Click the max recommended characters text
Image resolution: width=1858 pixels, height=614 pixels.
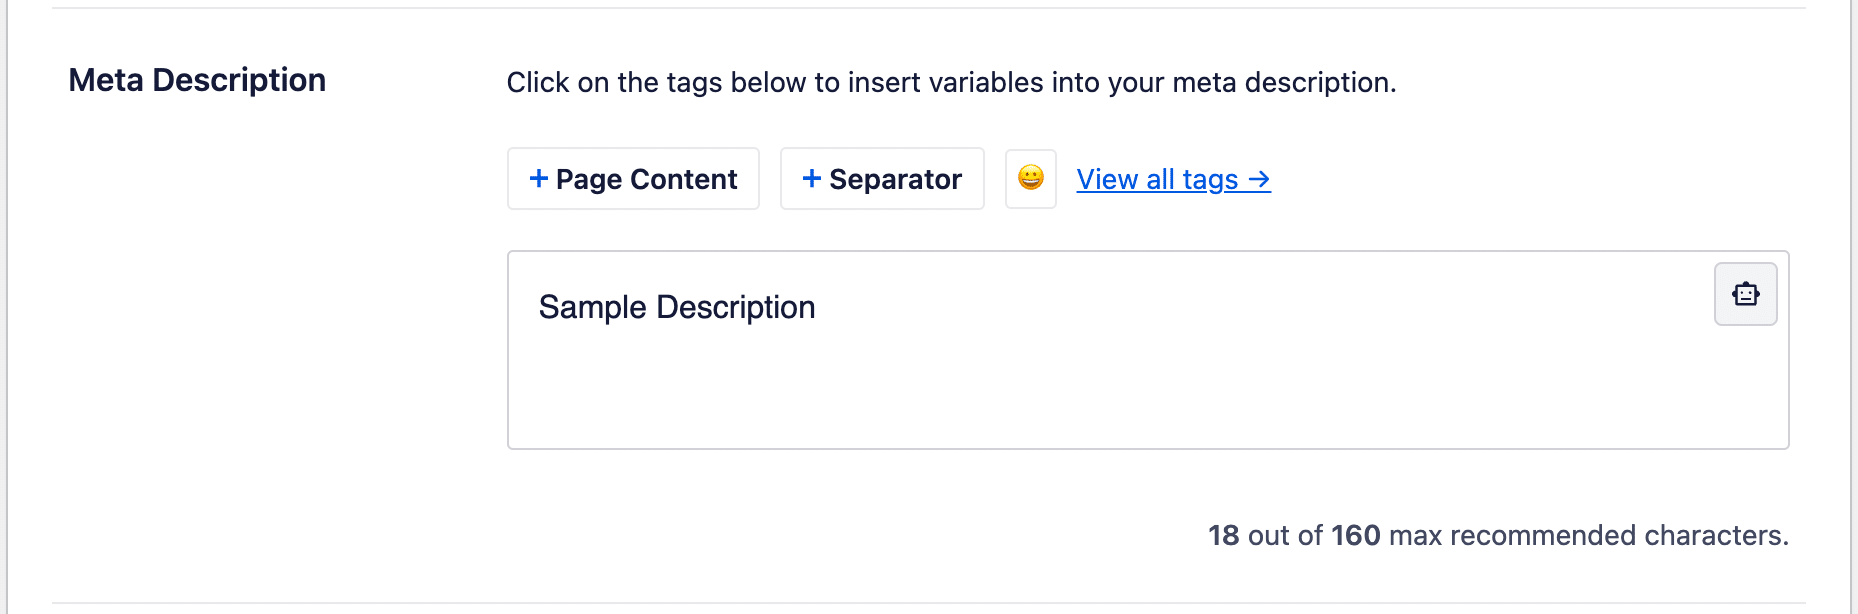click(1587, 535)
